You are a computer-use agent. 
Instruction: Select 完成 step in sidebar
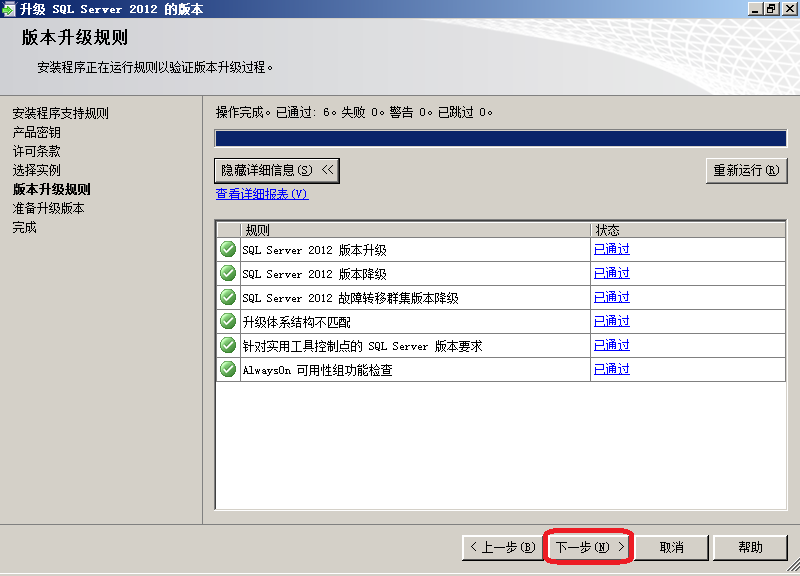(24, 228)
